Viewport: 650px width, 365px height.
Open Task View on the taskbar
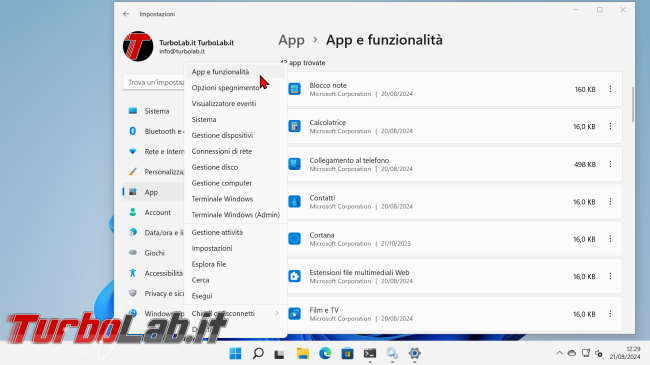click(x=280, y=353)
